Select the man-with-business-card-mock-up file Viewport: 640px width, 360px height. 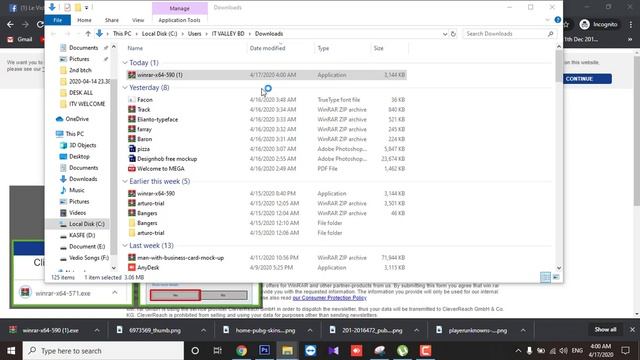pos(180,258)
